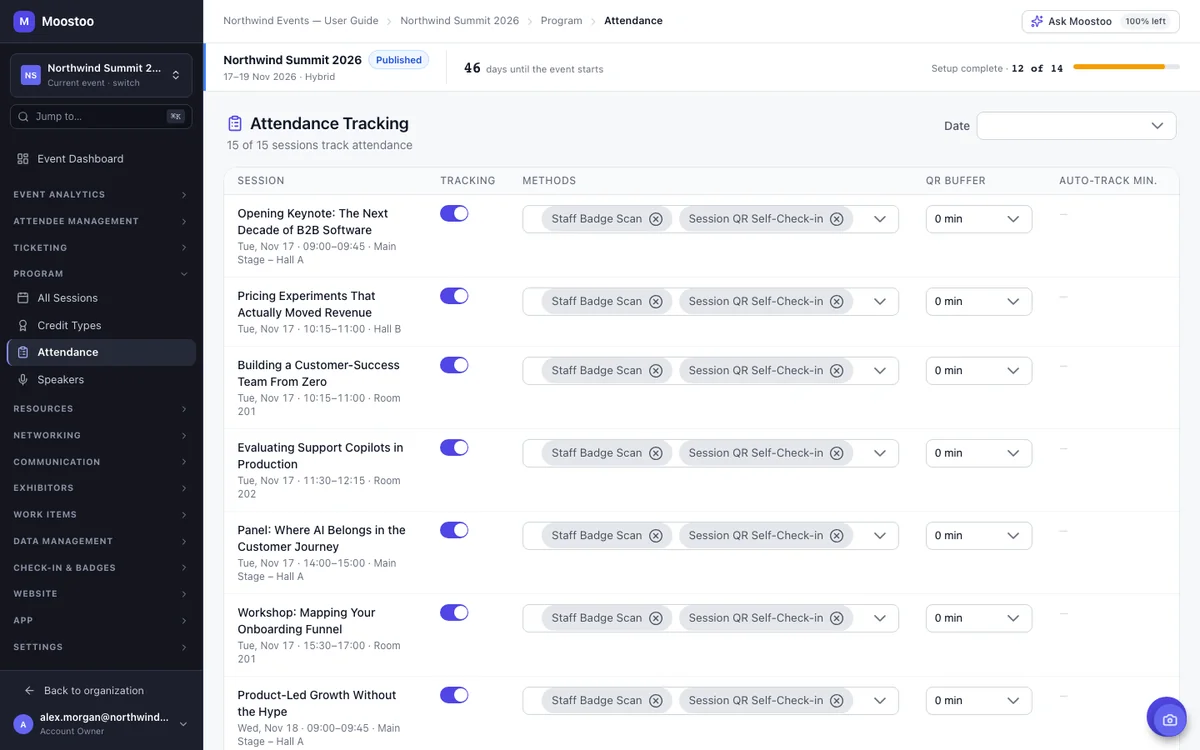The image size is (1200, 750).
Task: Open the Settings sidebar section
Action: (x=101, y=647)
